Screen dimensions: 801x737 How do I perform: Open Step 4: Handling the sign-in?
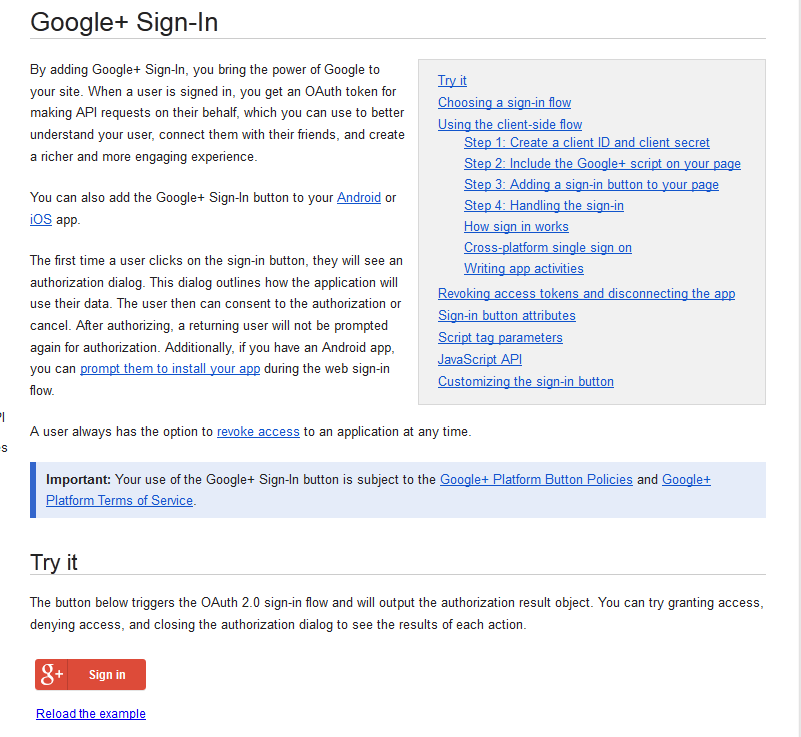544,205
